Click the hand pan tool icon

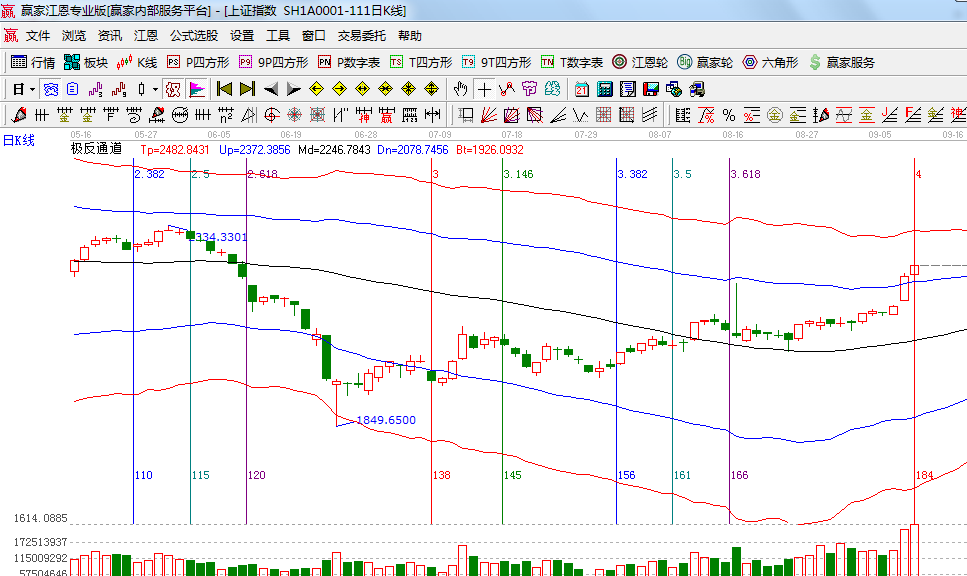461,89
